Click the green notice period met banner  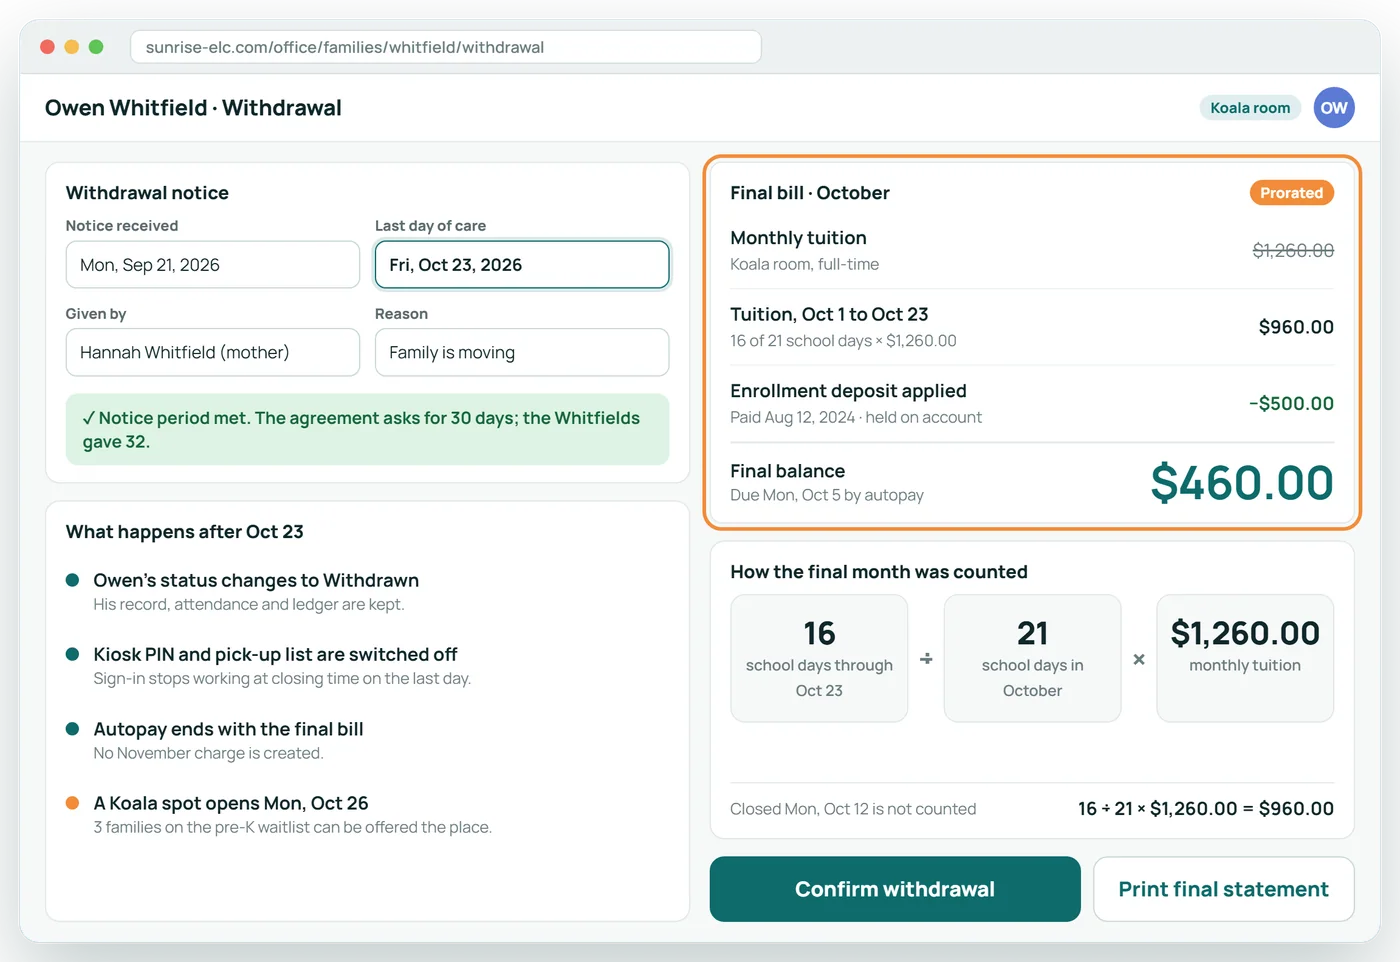(x=367, y=430)
